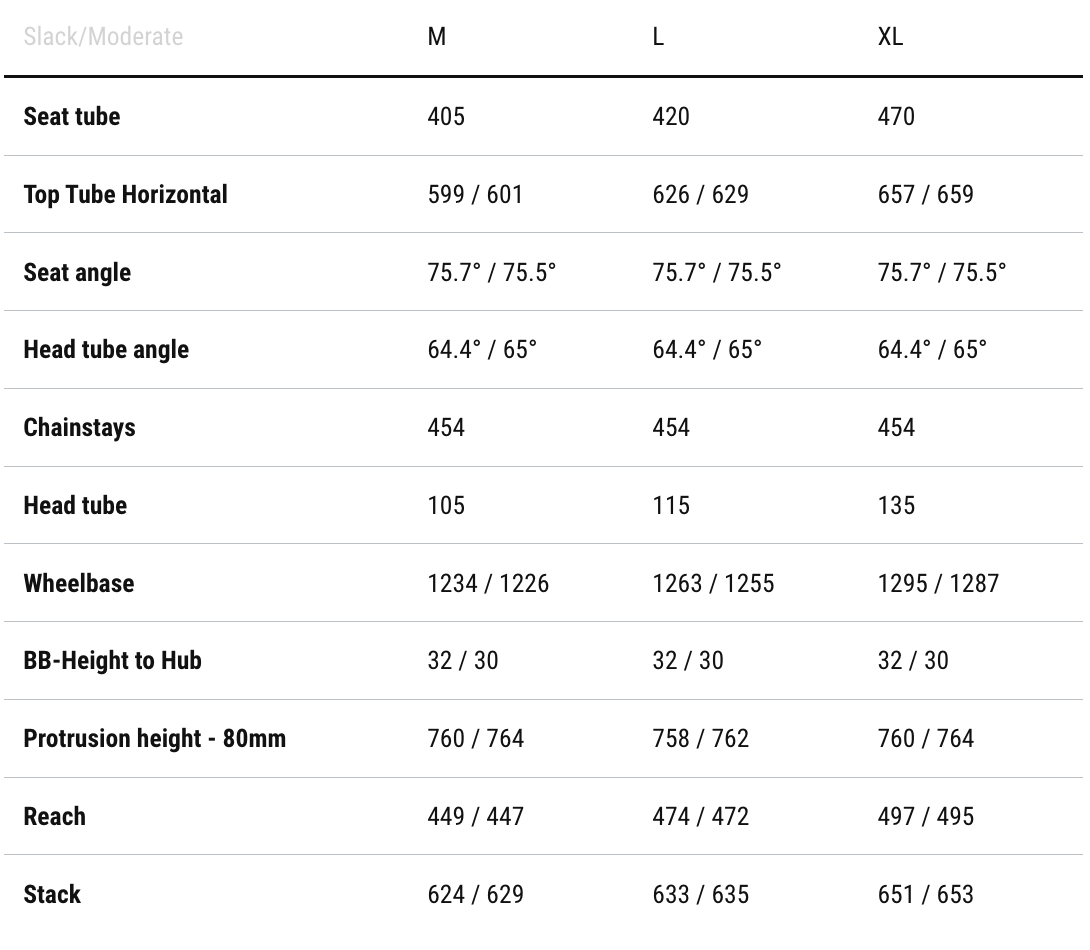
Task: Click the stack value 651 / 653
Action: [x=925, y=894]
